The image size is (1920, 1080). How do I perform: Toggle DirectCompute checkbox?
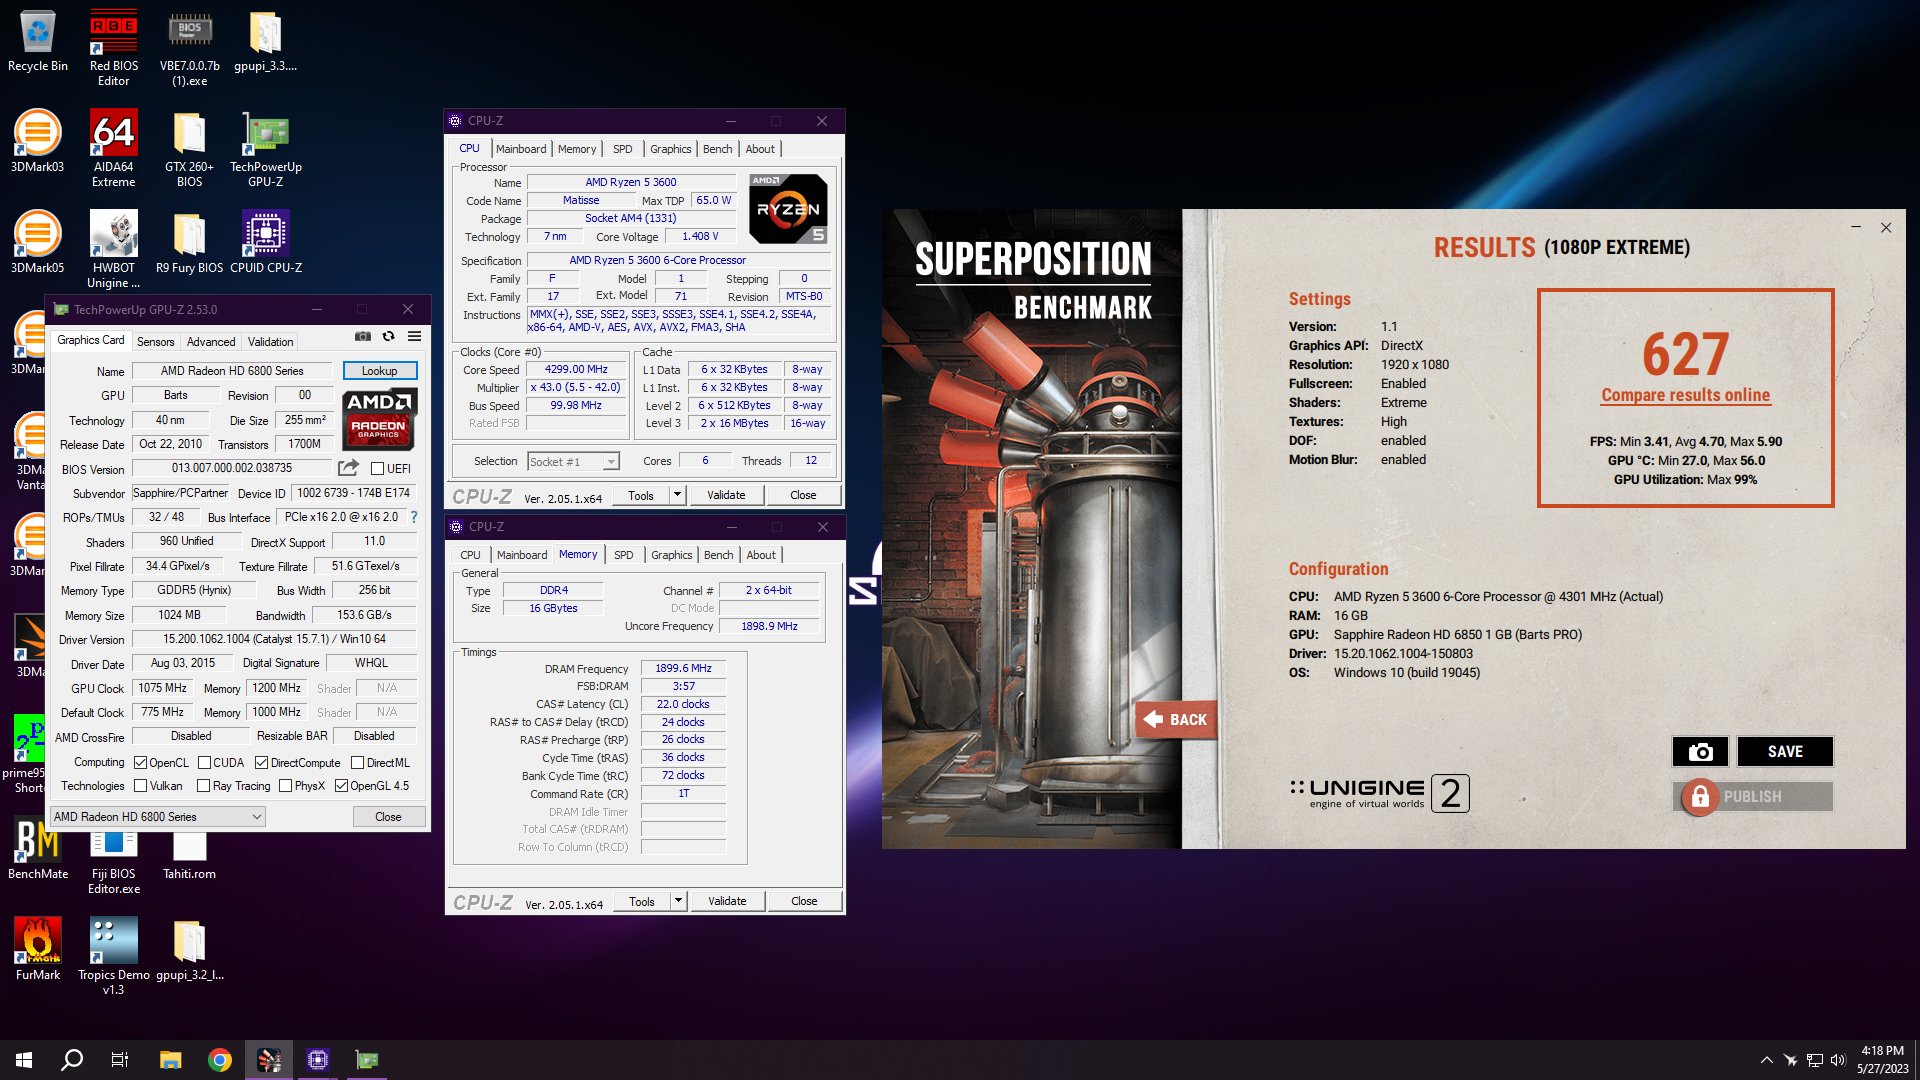pyautogui.click(x=262, y=763)
